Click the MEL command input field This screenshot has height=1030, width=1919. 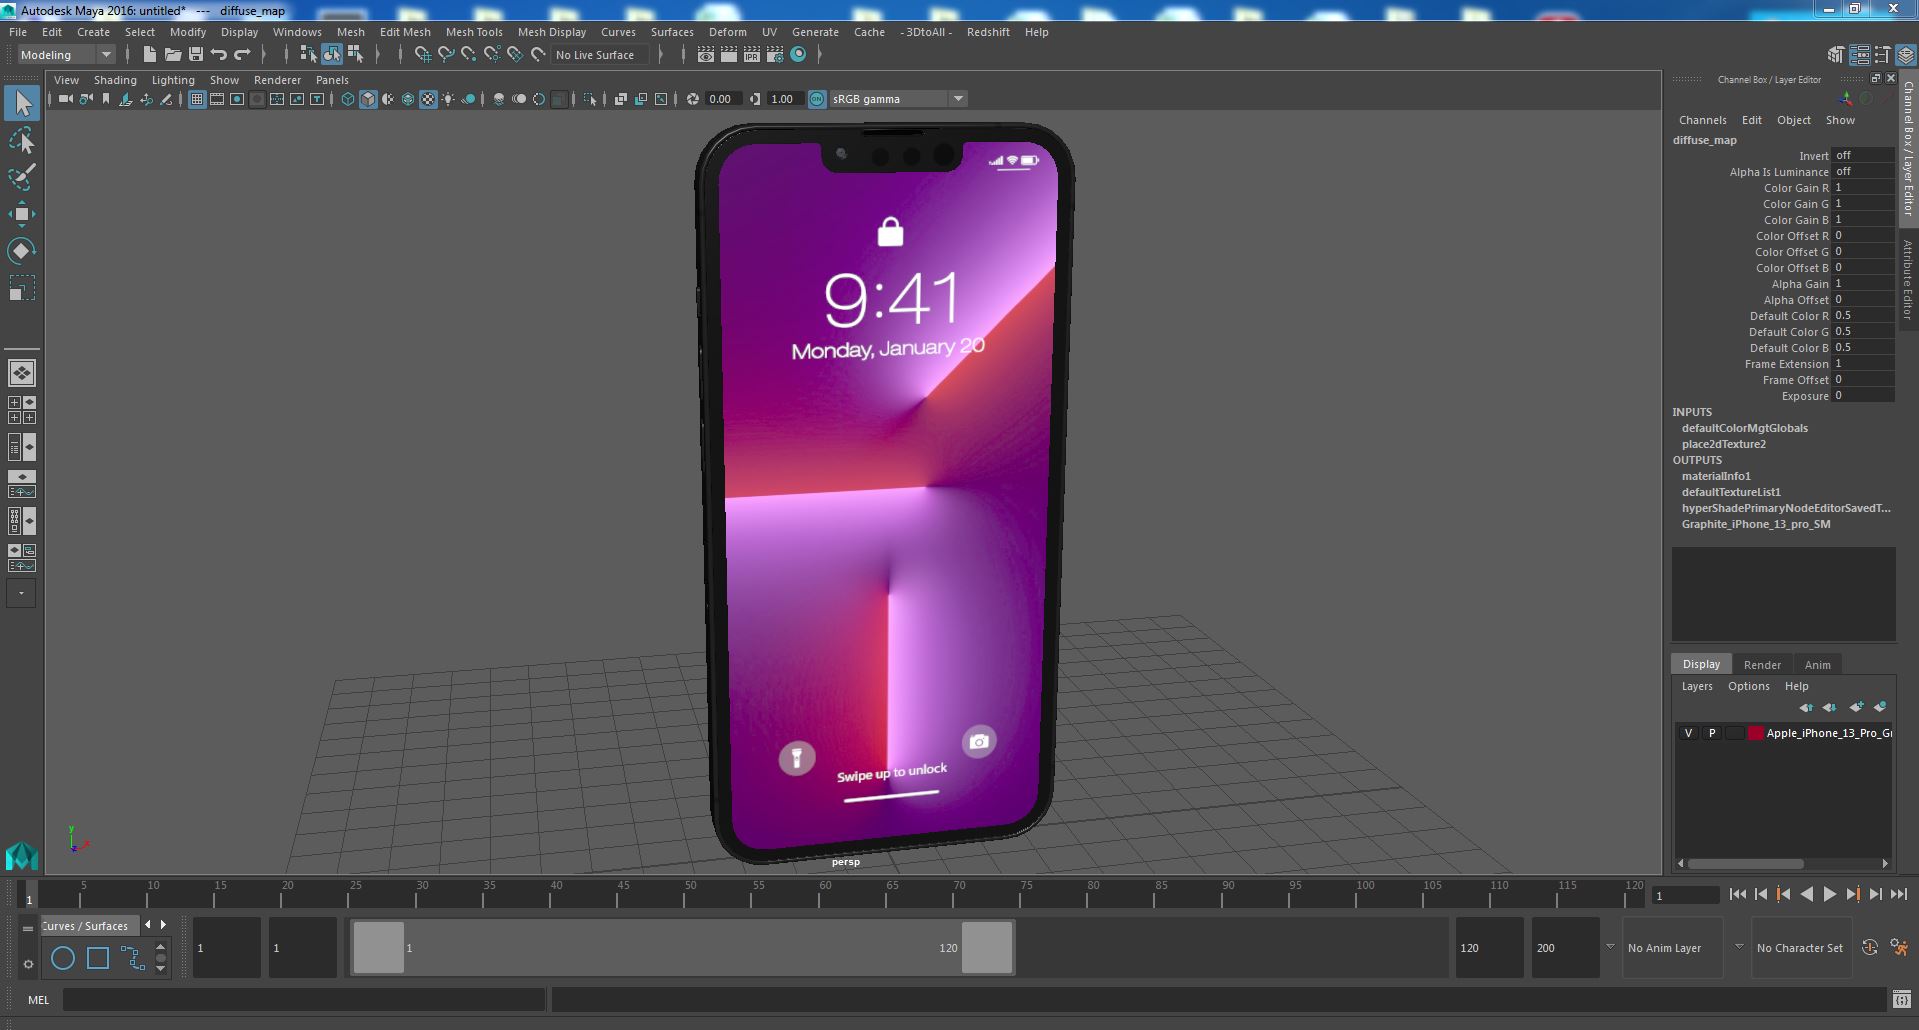tap(304, 1000)
